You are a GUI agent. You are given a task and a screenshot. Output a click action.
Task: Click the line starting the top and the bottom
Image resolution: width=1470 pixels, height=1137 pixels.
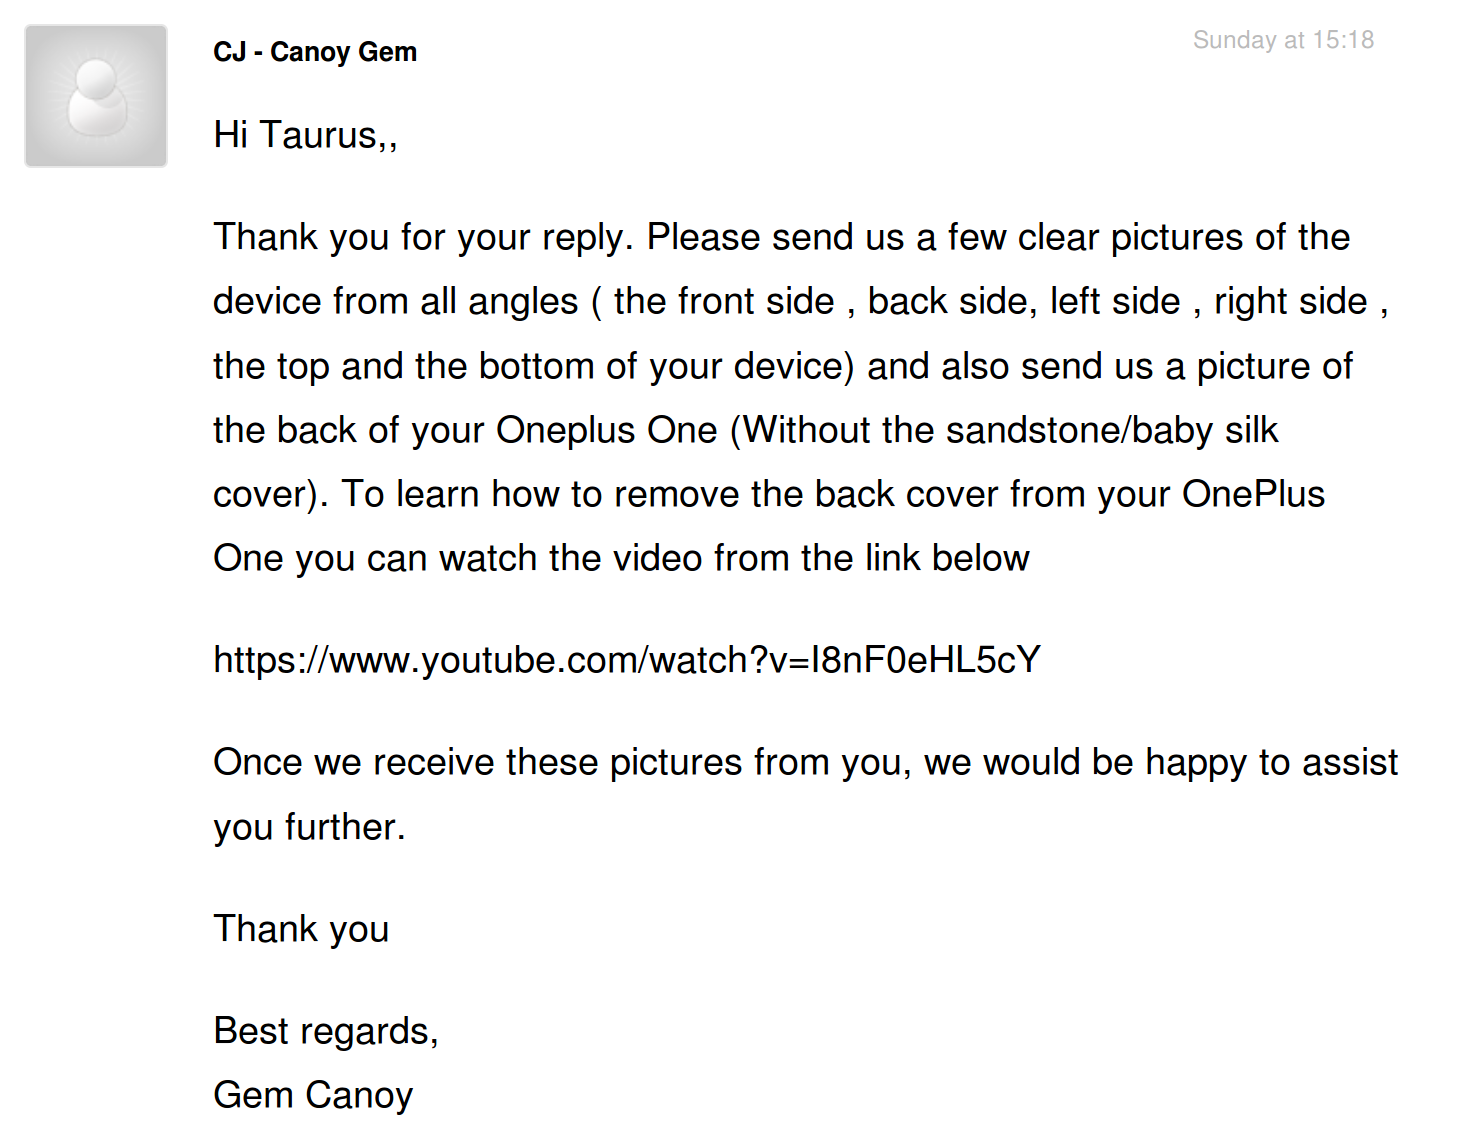coord(783,367)
